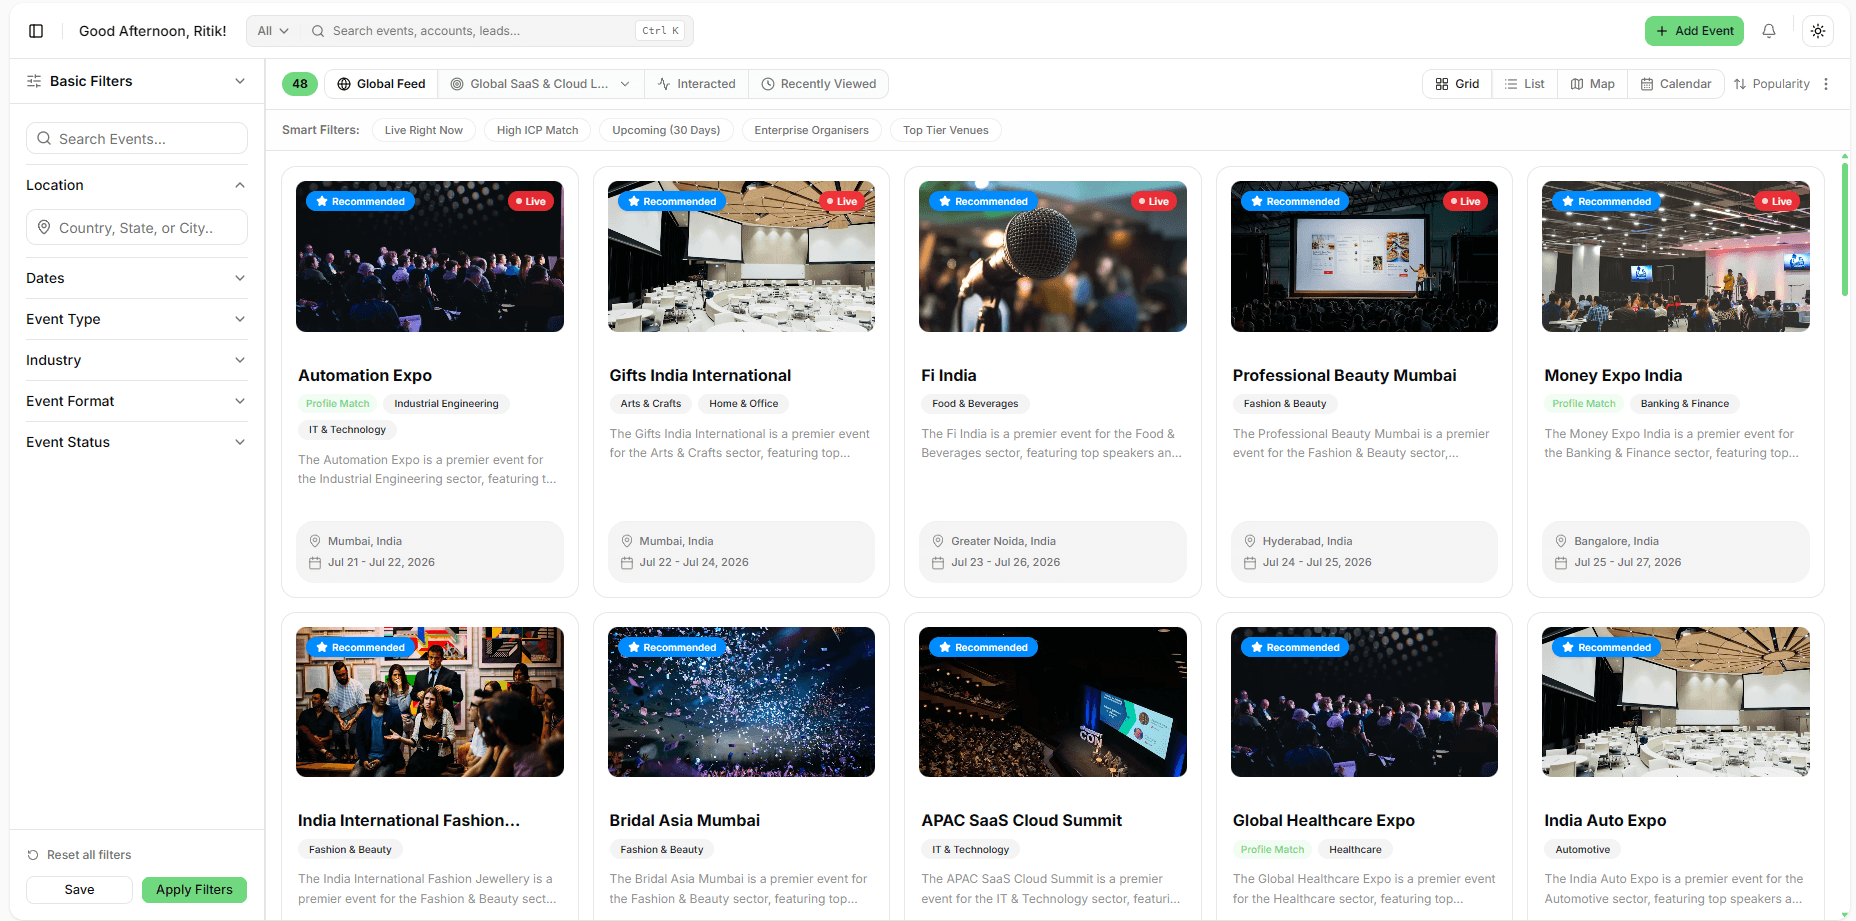Expand the Event Type filter
The height and width of the screenshot is (921, 1856).
[137, 319]
